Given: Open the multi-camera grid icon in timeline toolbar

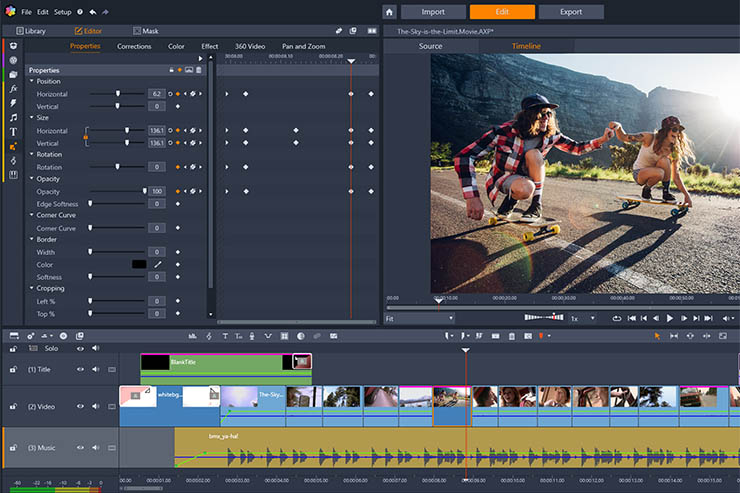Looking at the screenshot, I should pyautogui.click(x=284, y=336).
